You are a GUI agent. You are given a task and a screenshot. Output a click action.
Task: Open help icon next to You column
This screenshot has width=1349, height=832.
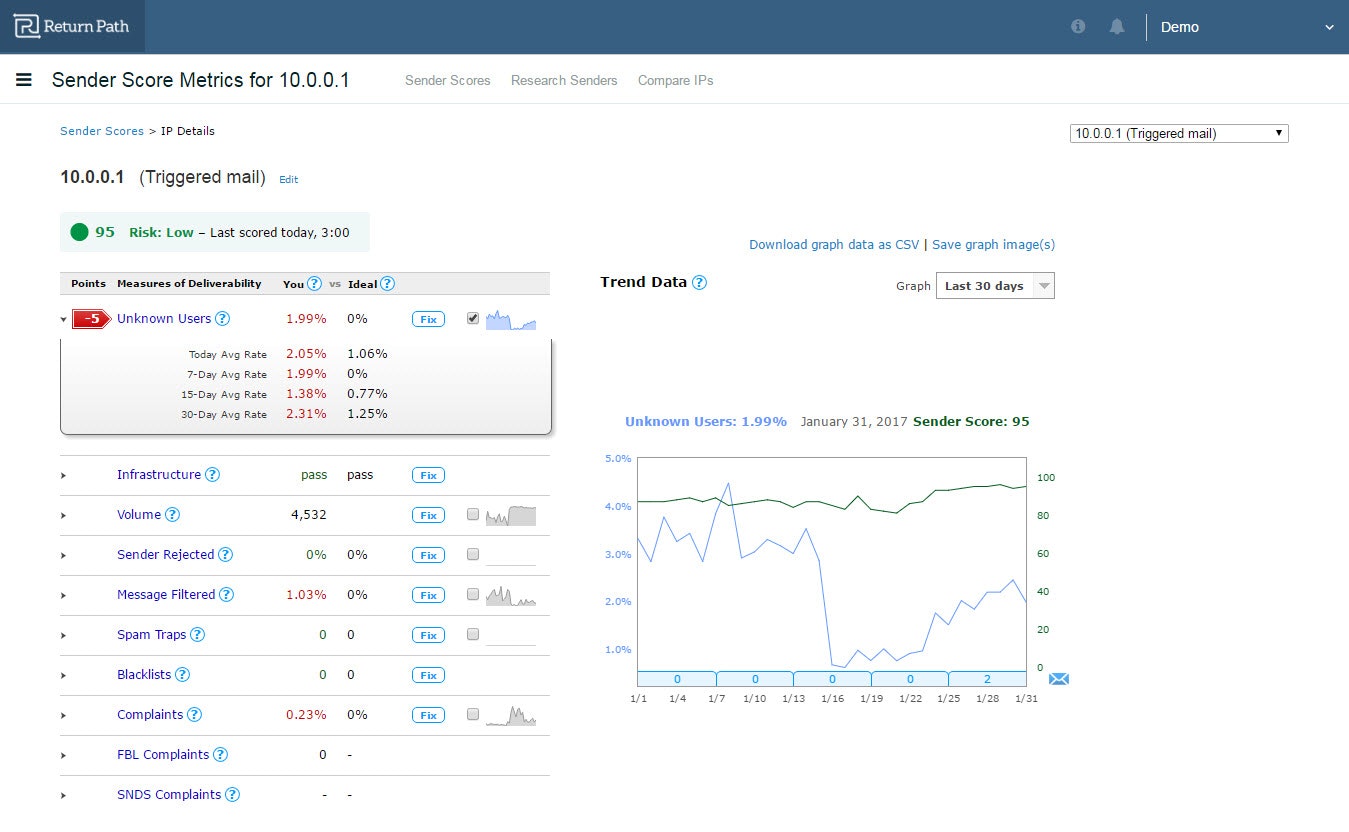click(314, 284)
